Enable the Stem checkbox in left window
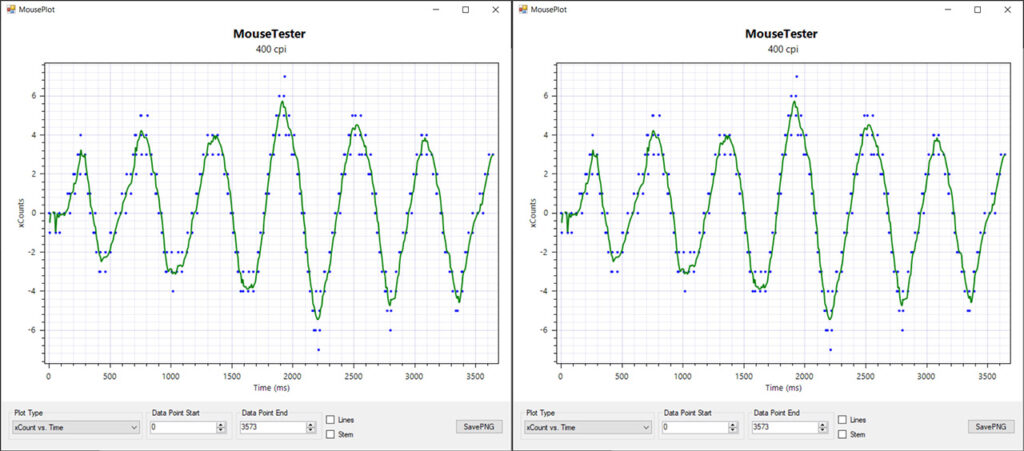Viewport: 1024px width, 451px height. [331, 434]
